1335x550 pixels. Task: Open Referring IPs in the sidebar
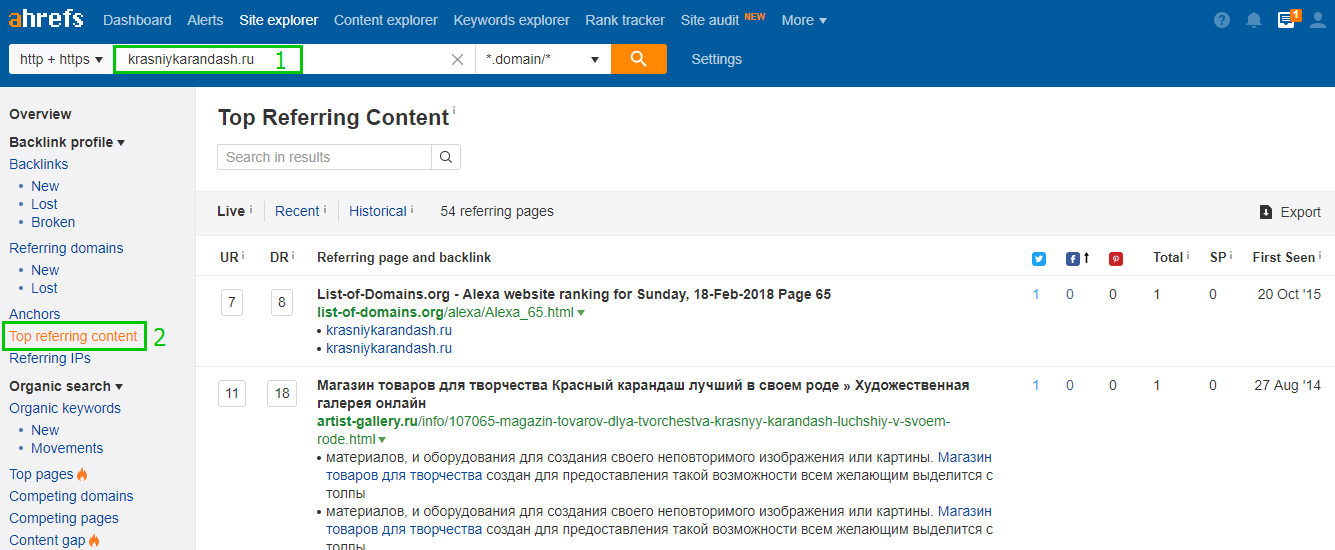point(50,358)
